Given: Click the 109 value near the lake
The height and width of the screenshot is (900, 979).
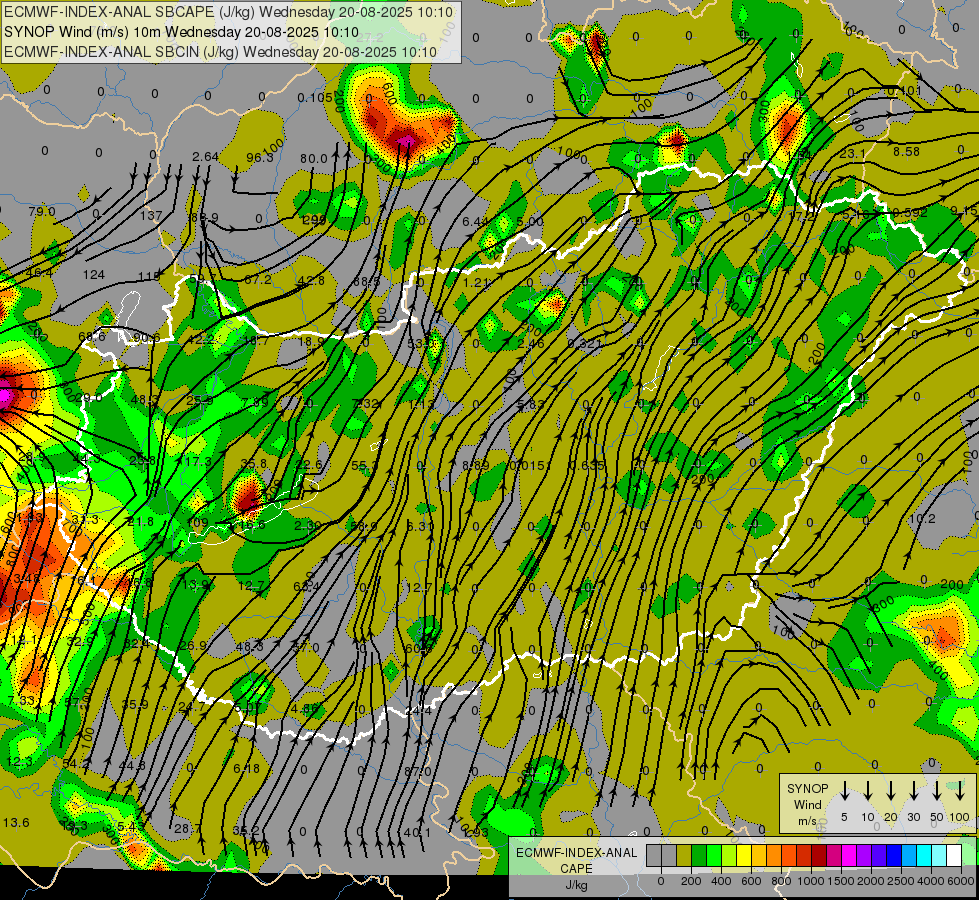Looking at the screenshot, I should coord(197,522).
